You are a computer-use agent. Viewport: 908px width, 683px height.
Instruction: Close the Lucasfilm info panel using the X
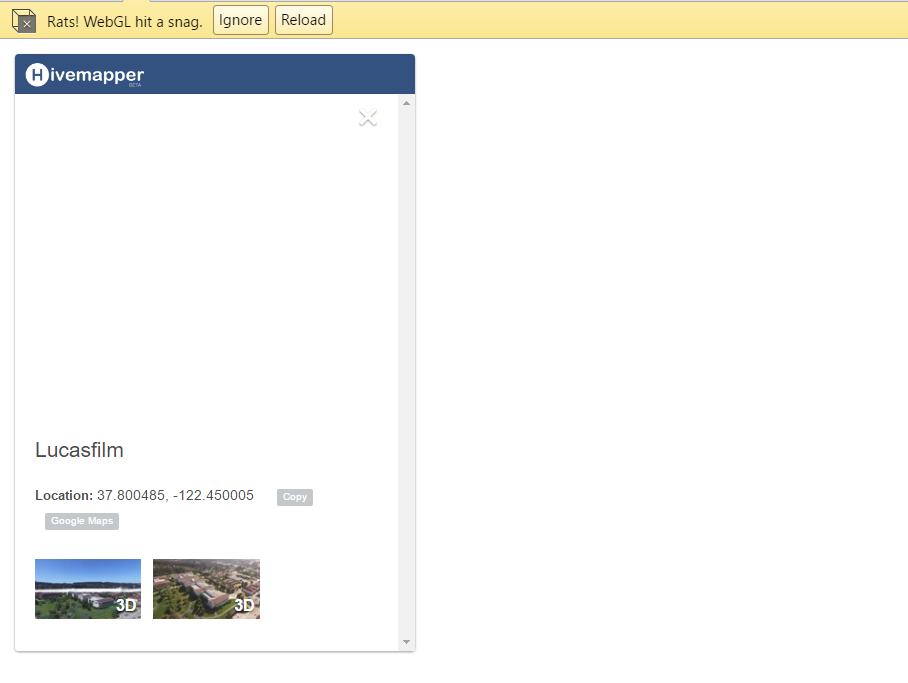pos(368,118)
